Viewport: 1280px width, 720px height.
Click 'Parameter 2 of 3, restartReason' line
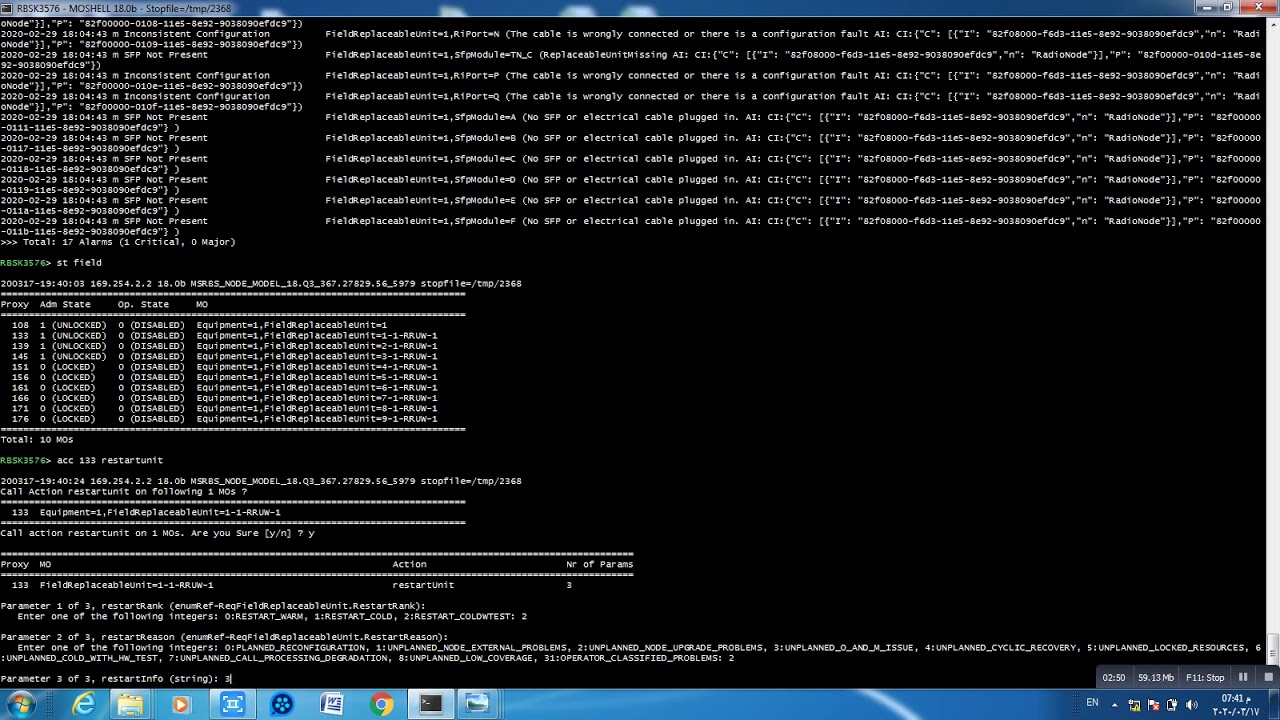coord(224,637)
